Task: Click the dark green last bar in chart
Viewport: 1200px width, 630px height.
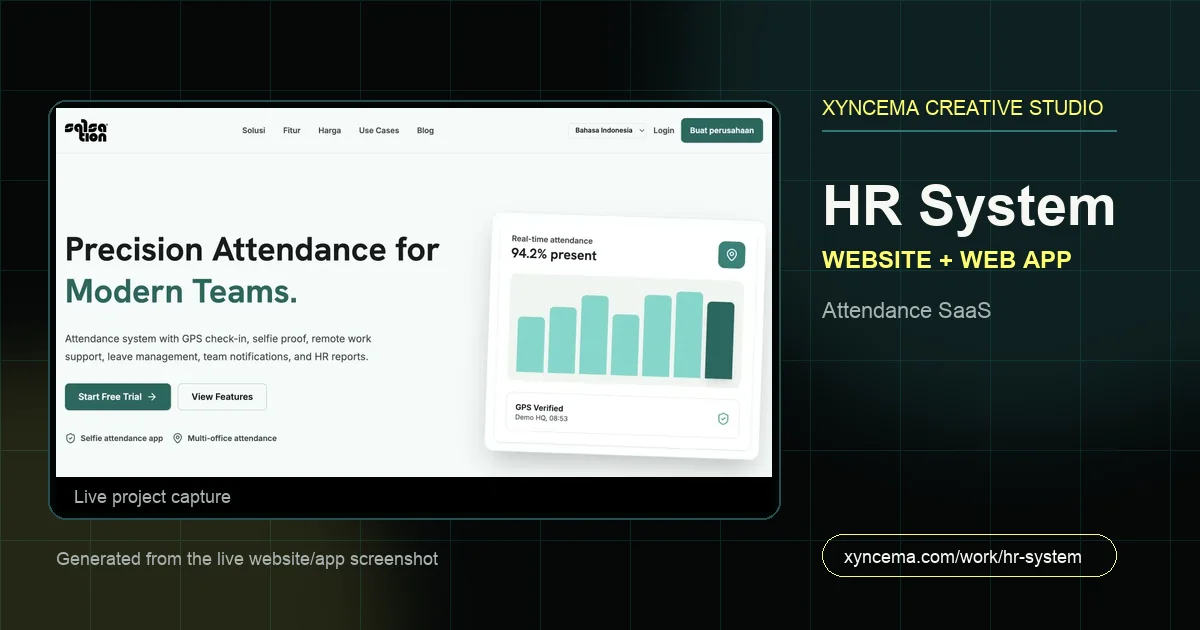Action: pos(719,340)
